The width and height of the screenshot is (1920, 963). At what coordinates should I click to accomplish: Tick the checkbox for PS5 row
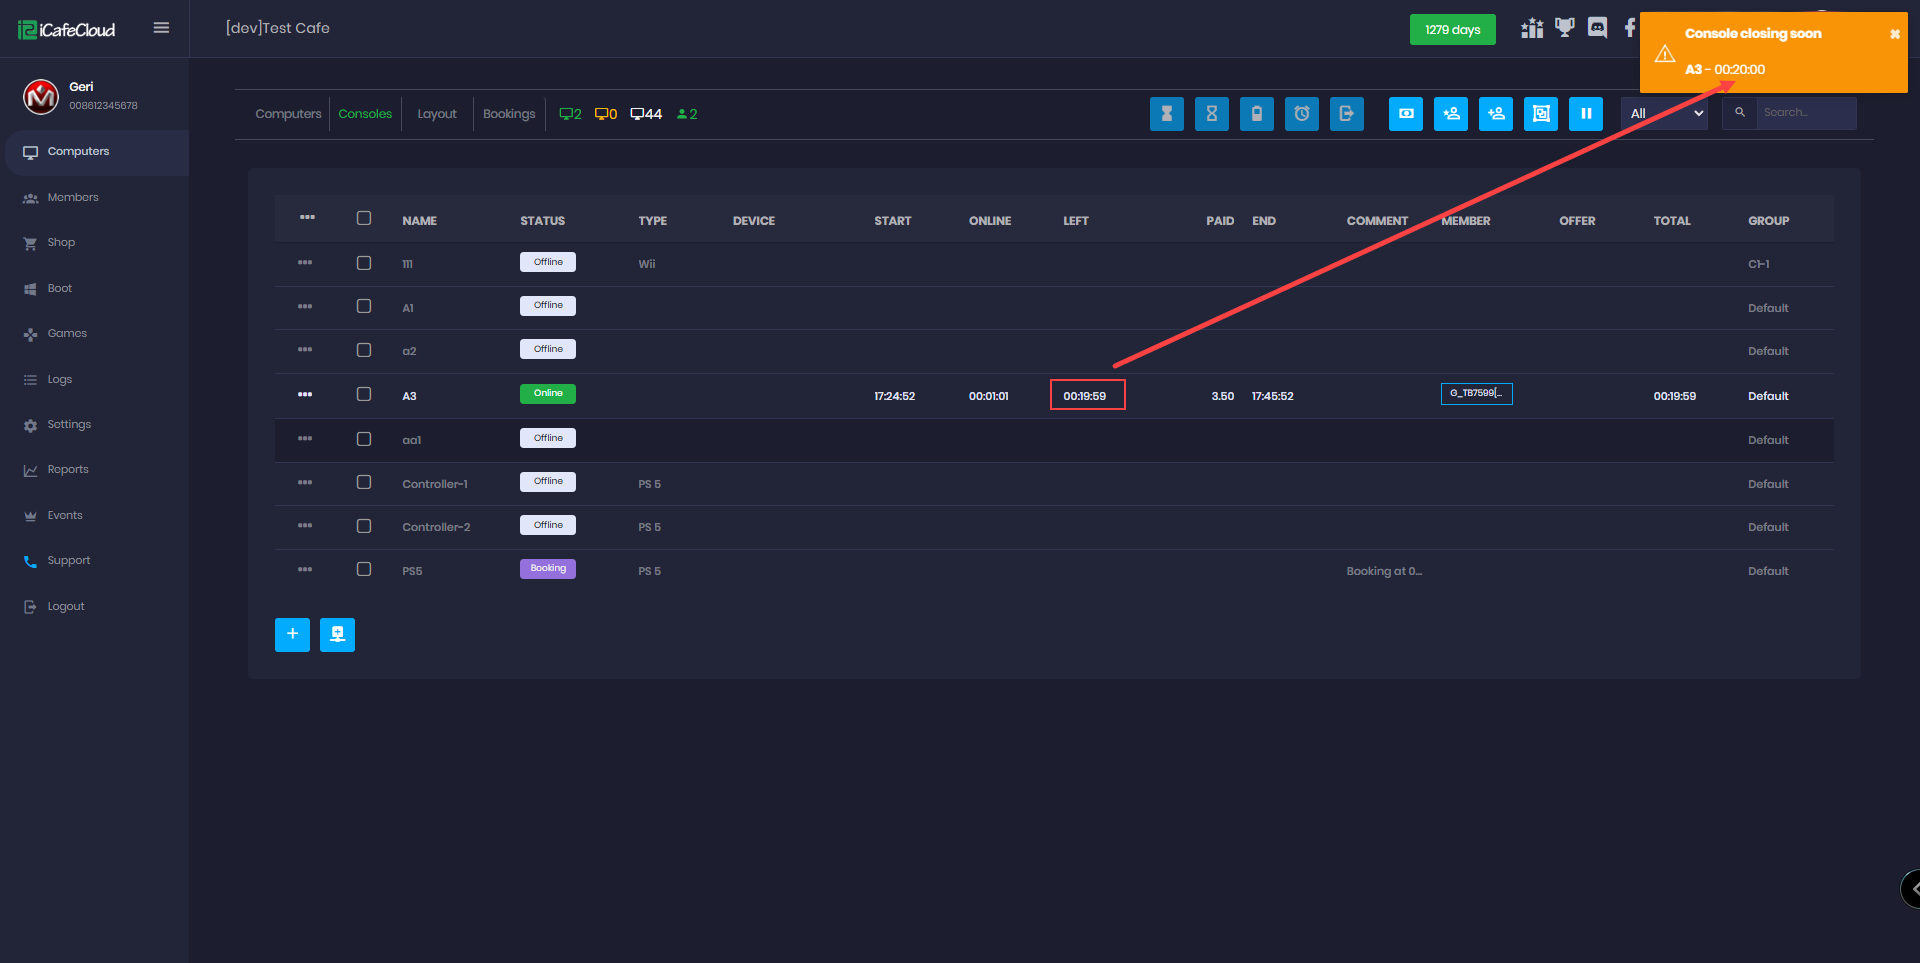(364, 569)
